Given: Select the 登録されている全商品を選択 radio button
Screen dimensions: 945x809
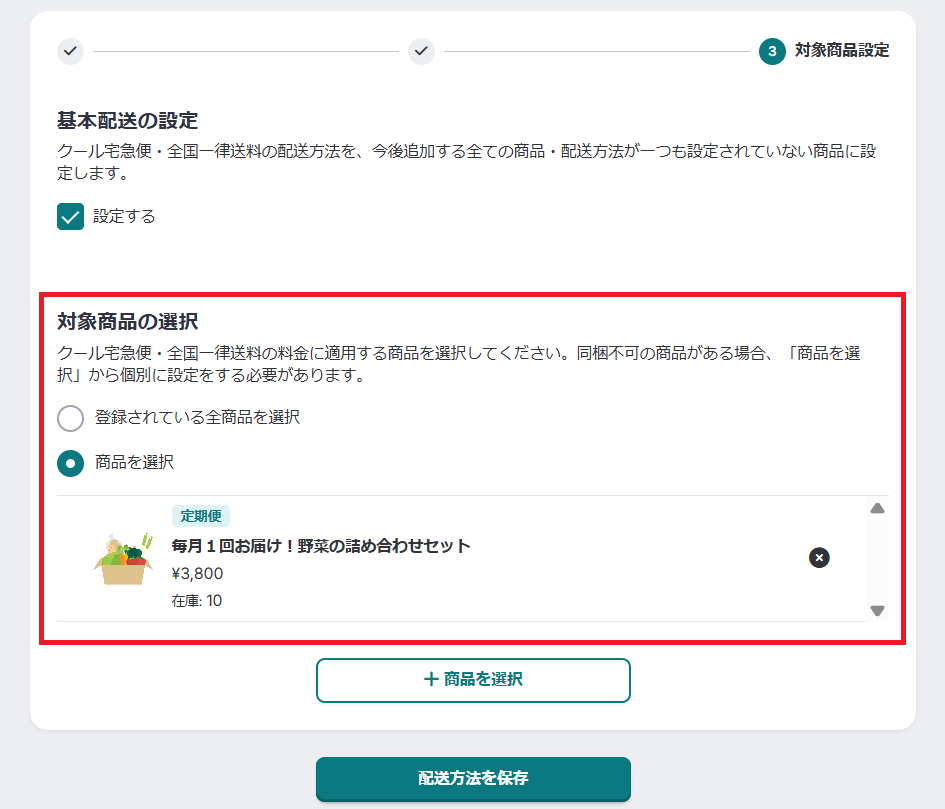Looking at the screenshot, I should tap(71, 418).
